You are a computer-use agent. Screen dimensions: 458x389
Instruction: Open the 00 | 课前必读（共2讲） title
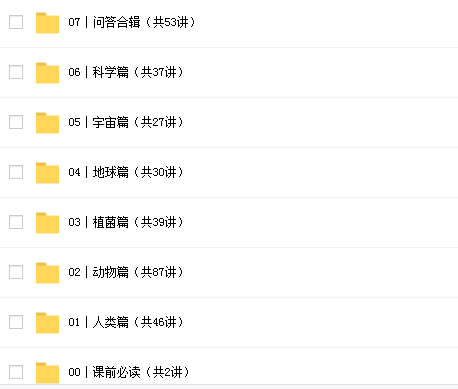pyautogui.click(x=129, y=372)
